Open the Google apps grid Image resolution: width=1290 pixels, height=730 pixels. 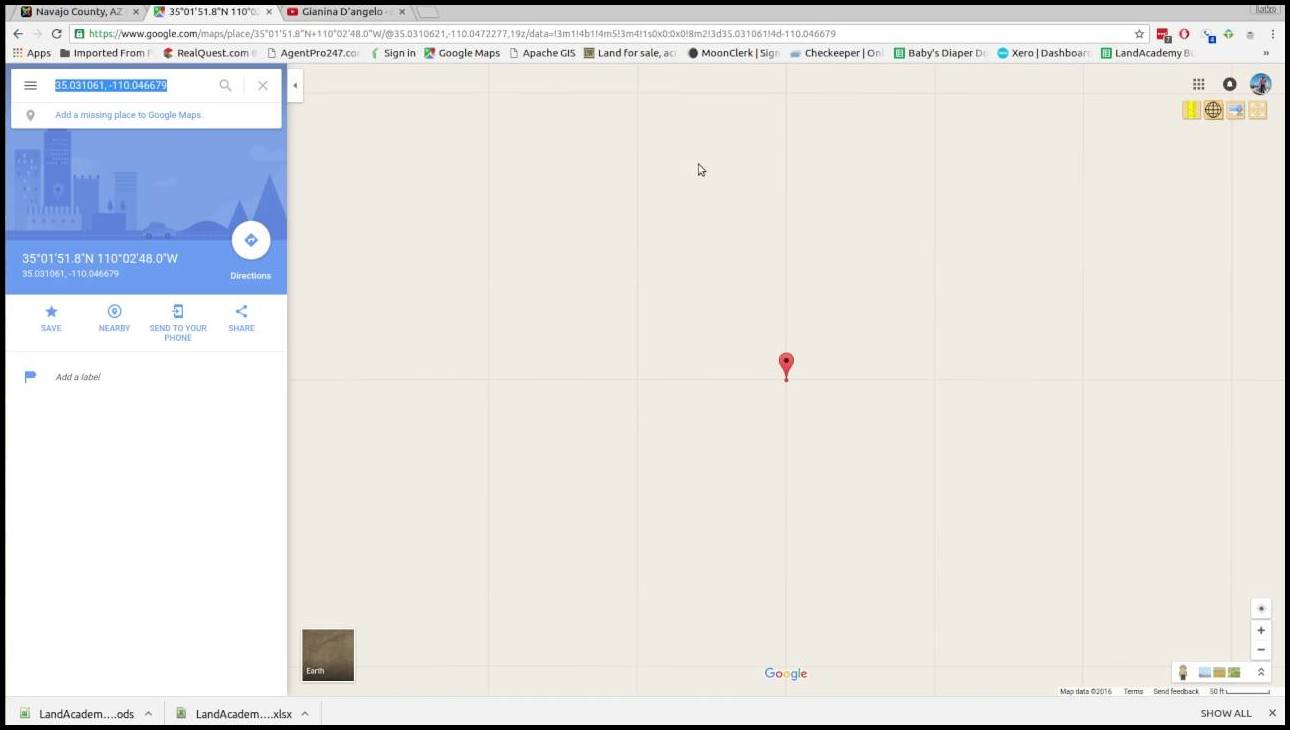1198,85
